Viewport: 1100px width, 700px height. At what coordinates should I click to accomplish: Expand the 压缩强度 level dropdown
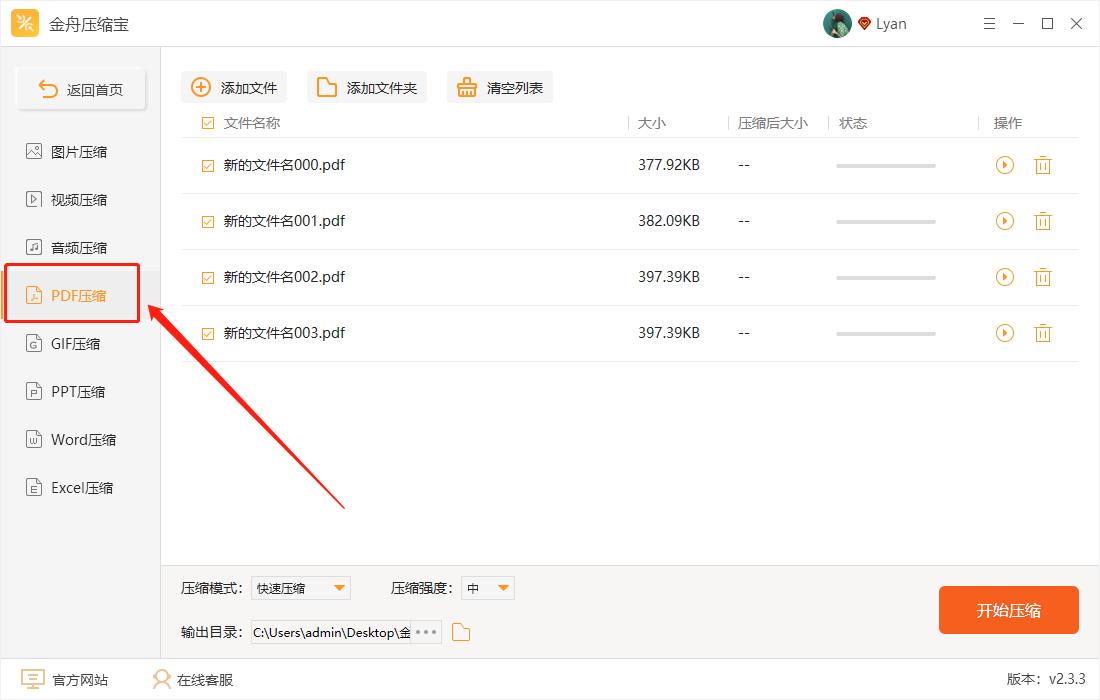point(487,588)
